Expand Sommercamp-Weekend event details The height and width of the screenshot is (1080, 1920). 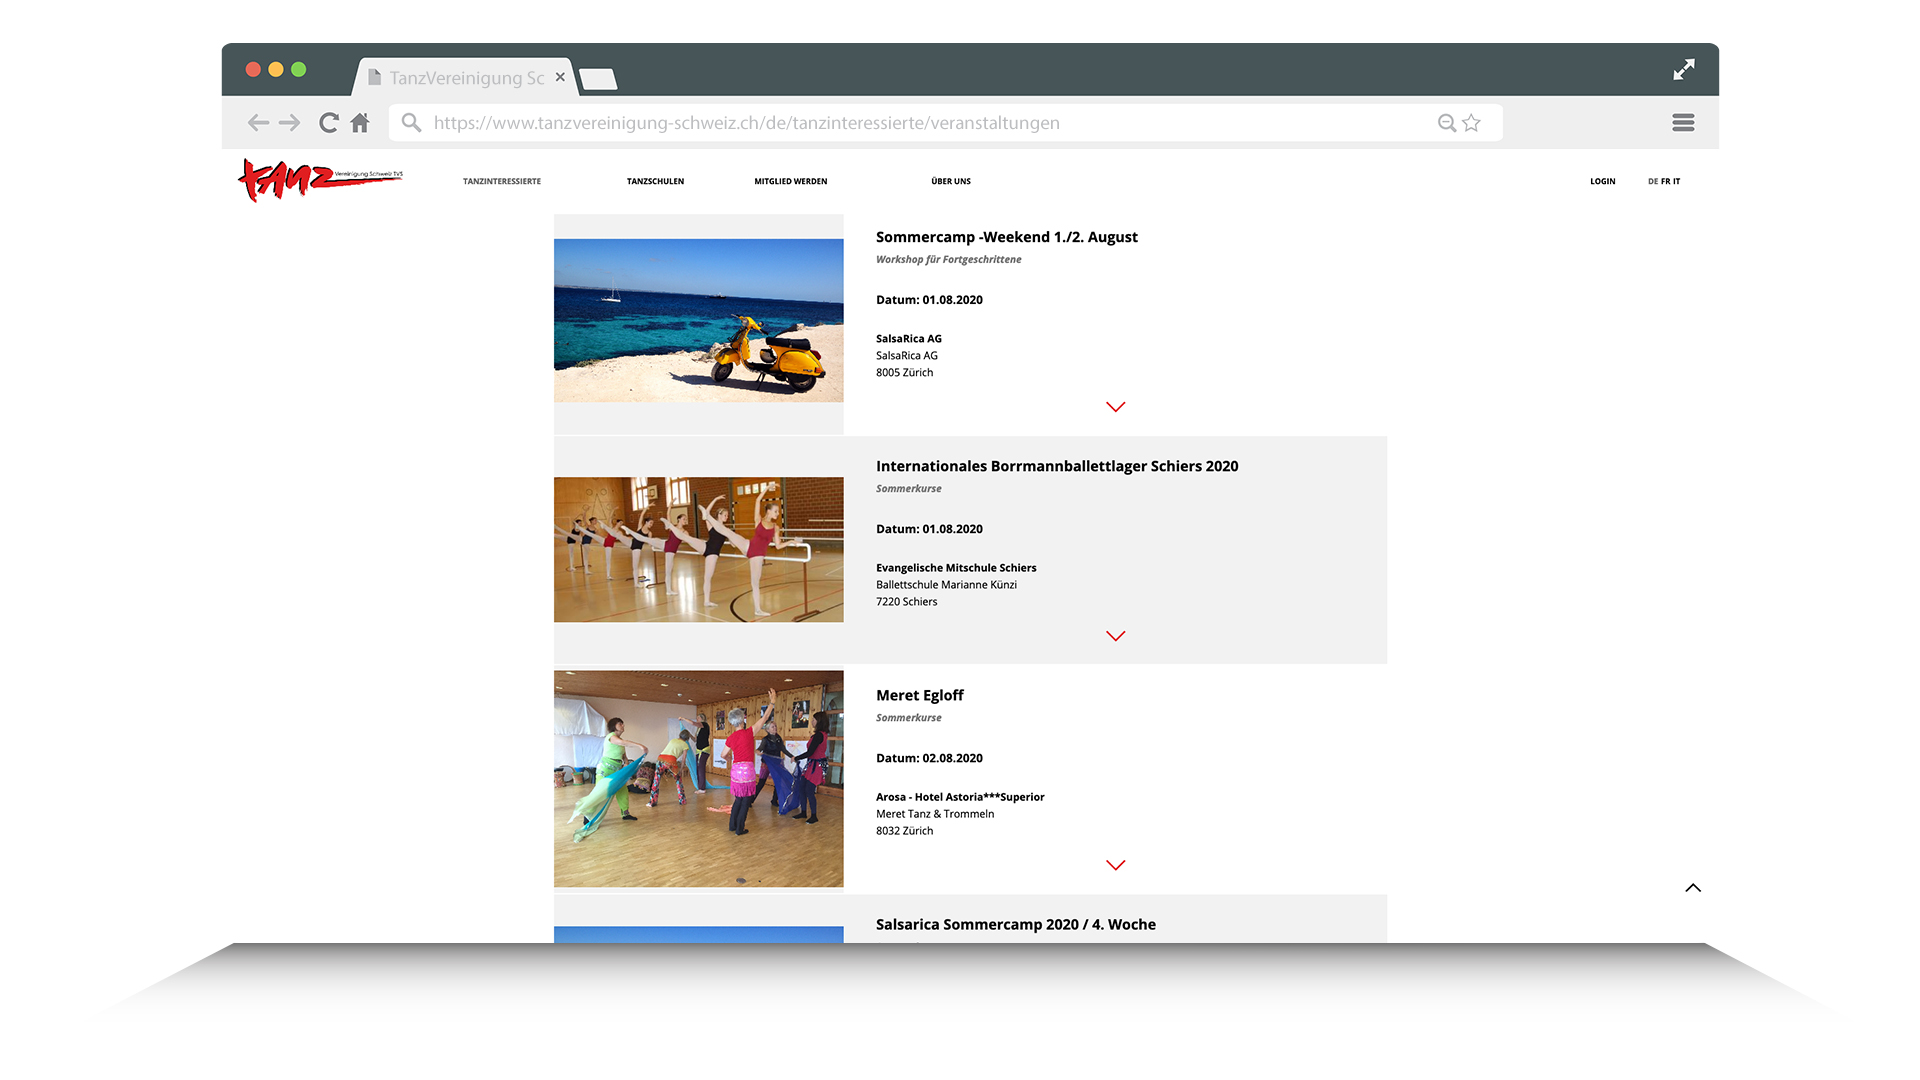tap(1116, 407)
